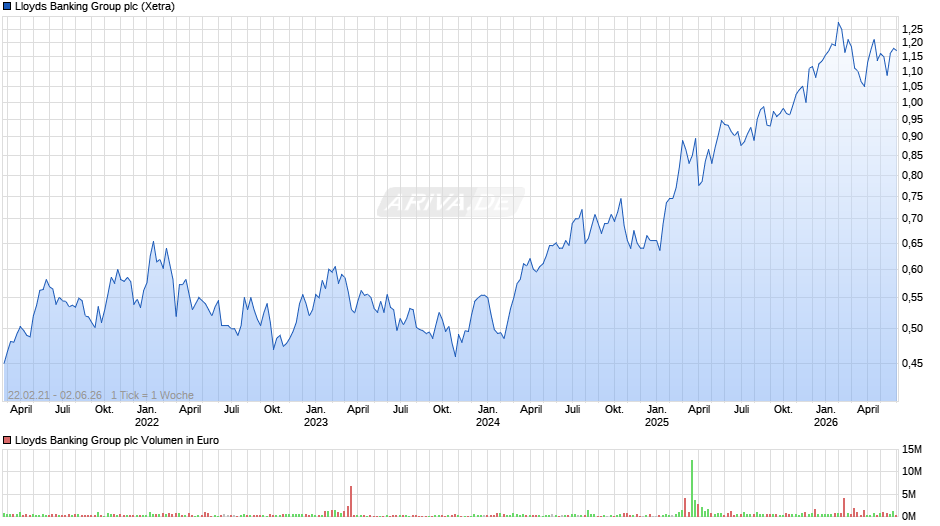
Task: Click the 2022 year label on time axis
Action: (147, 422)
